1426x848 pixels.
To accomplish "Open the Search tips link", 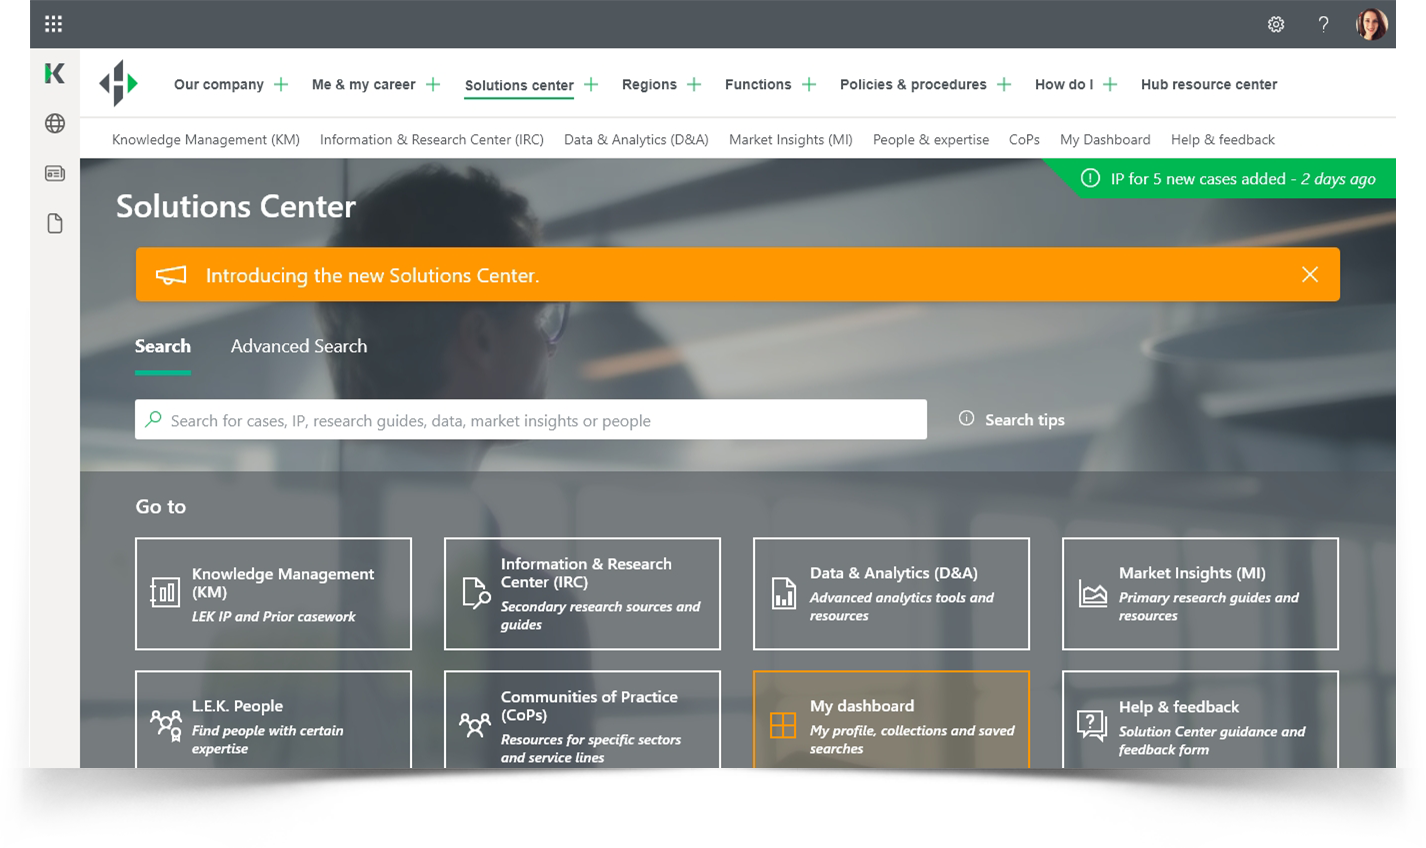I will [x=1023, y=419].
